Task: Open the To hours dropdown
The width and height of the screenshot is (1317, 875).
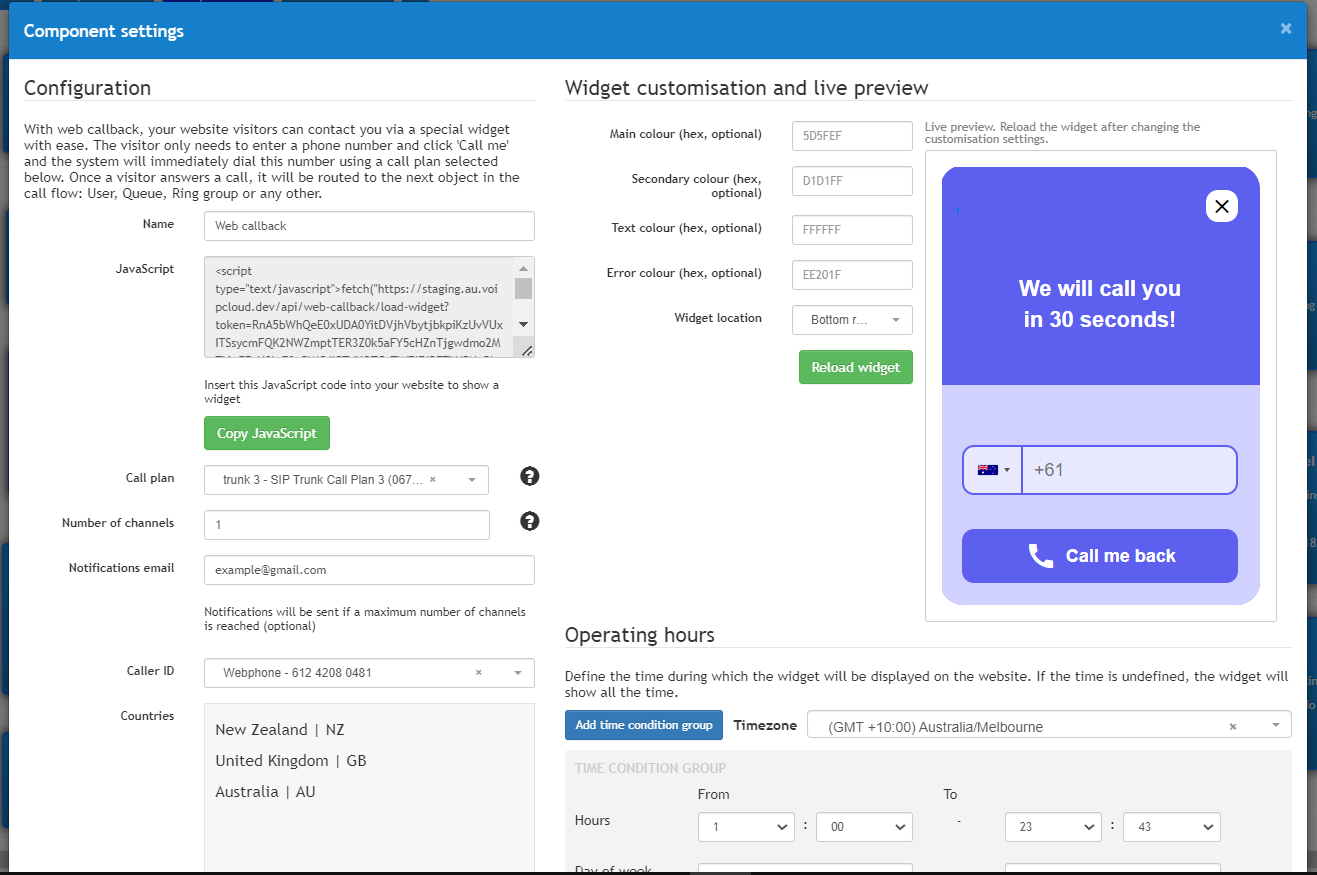Action: (x=1053, y=827)
